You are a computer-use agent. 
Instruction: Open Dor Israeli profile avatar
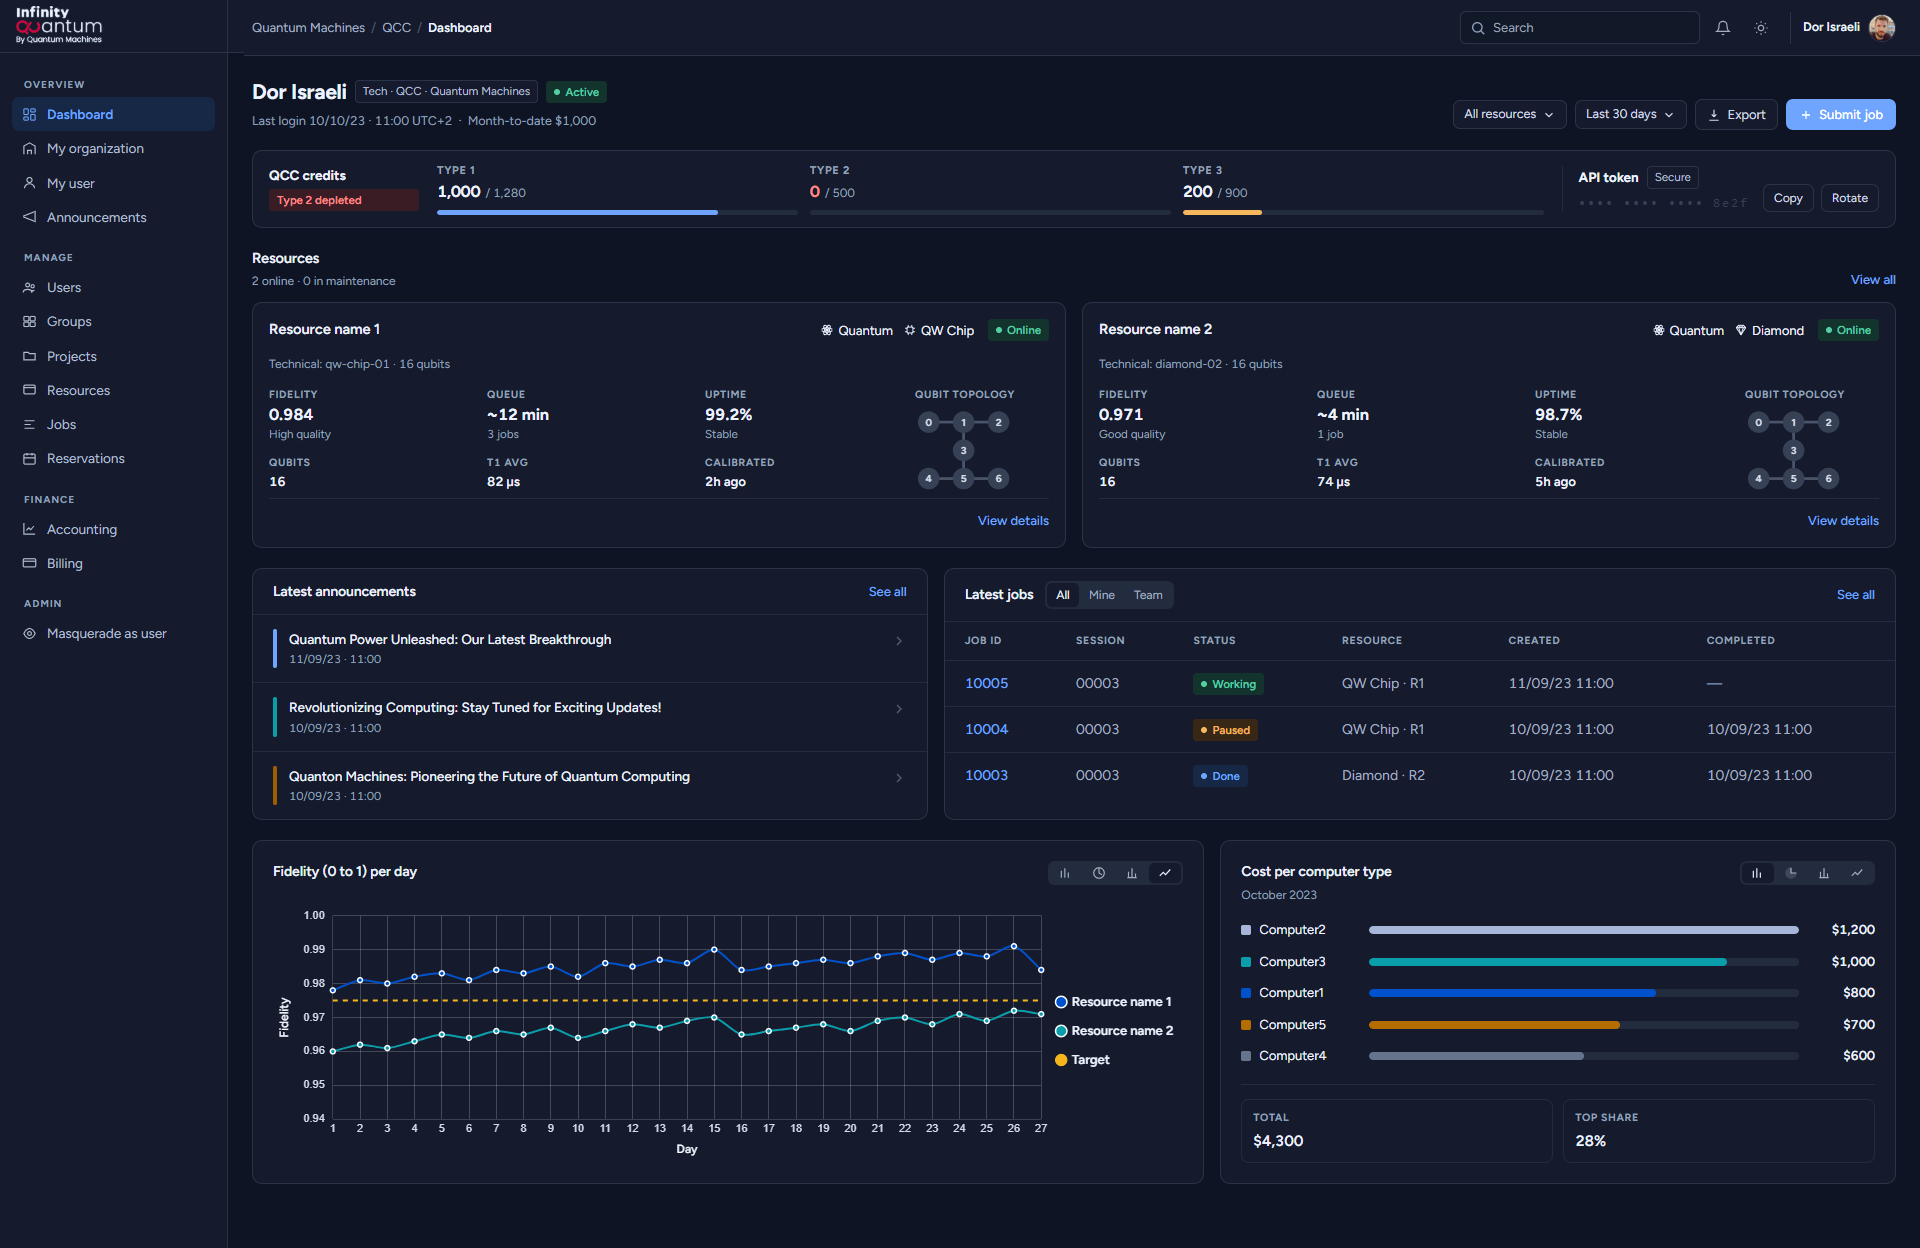(x=1882, y=28)
